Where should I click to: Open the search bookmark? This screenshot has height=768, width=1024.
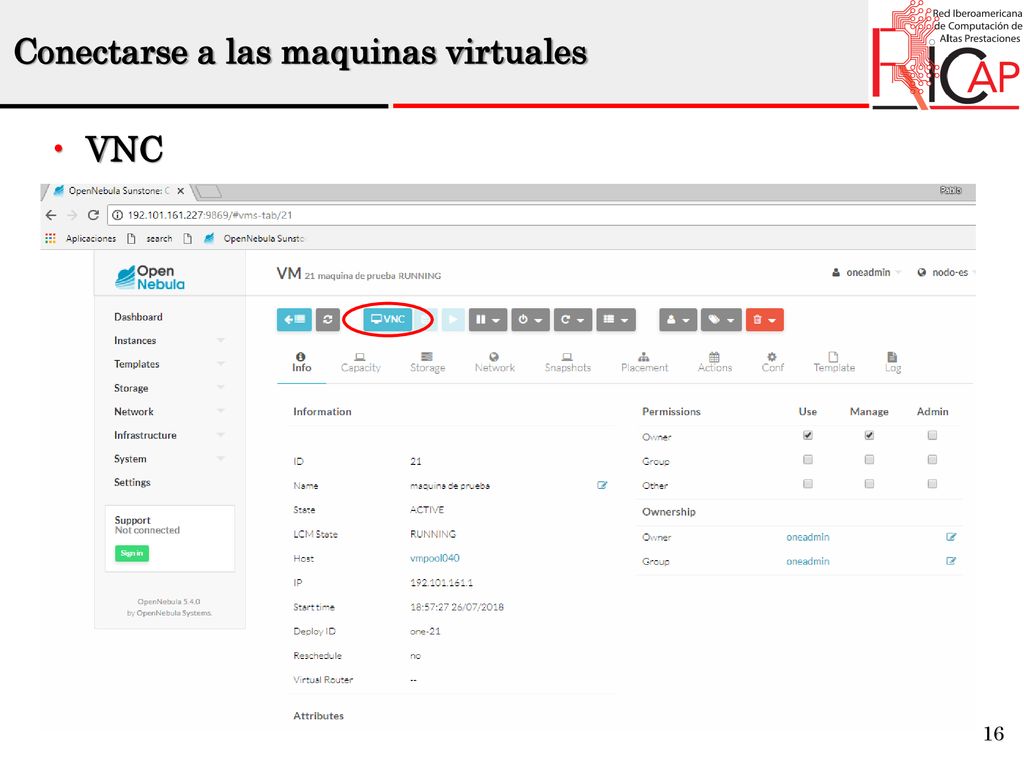pos(150,238)
